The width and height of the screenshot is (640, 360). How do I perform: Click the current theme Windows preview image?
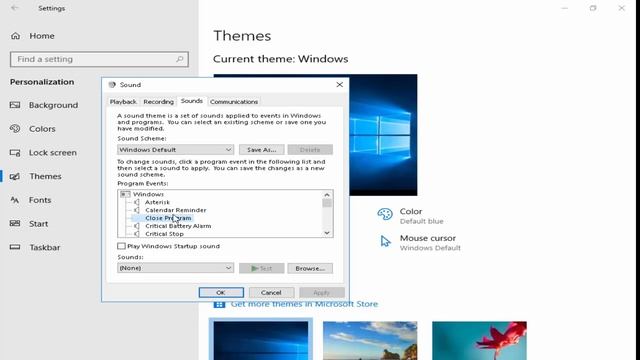coord(383,135)
